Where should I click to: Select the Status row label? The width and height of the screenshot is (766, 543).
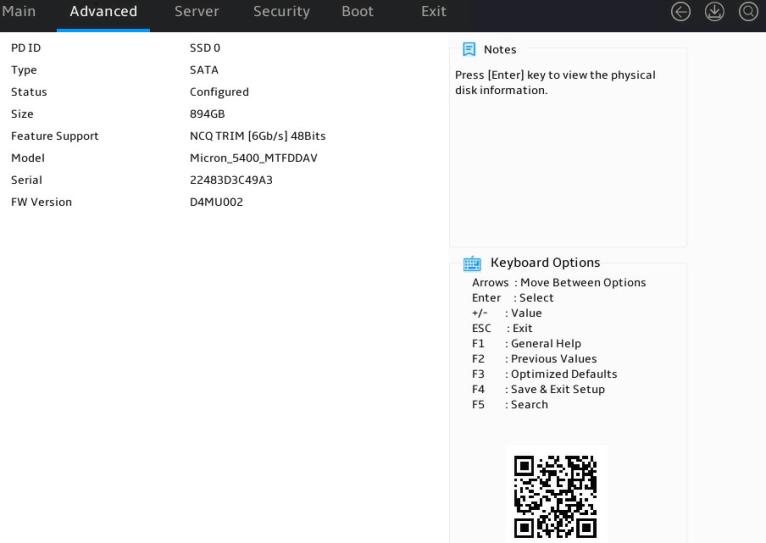[x=29, y=92]
